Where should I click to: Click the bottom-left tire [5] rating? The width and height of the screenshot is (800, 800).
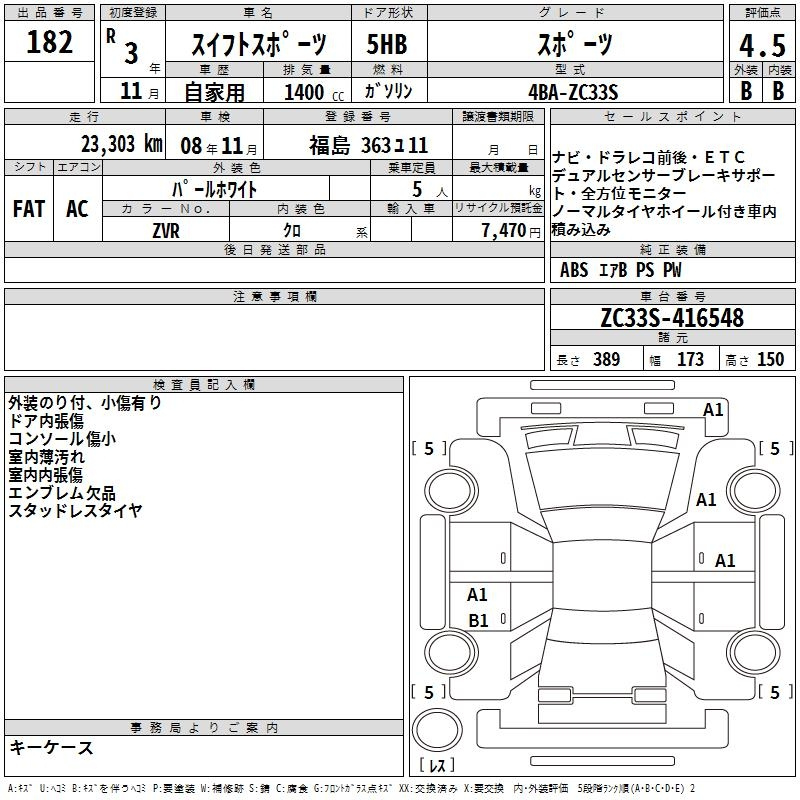click(x=429, y=692)
